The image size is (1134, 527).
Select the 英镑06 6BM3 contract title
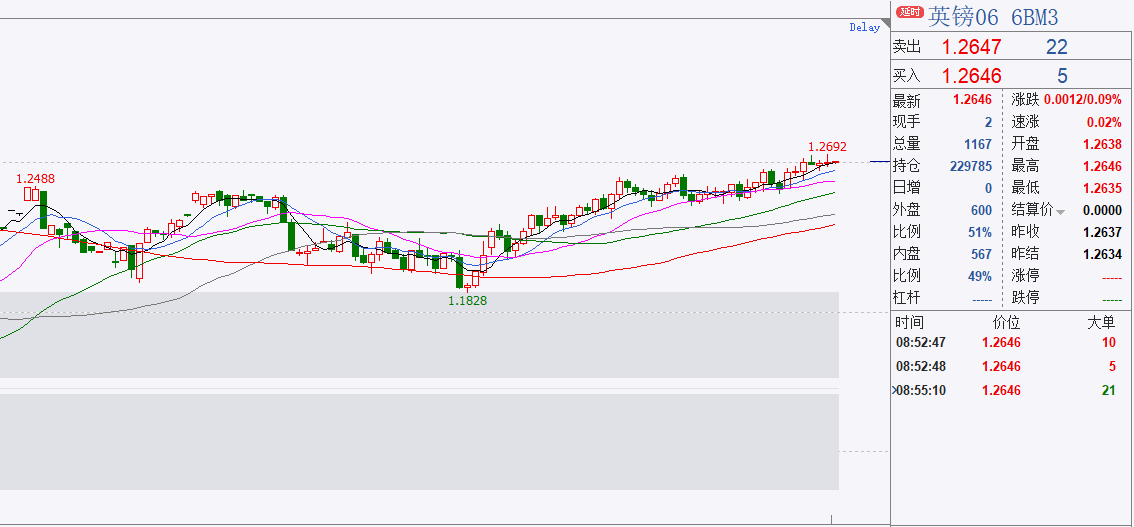pyautogui.click(x=992, y=16)
